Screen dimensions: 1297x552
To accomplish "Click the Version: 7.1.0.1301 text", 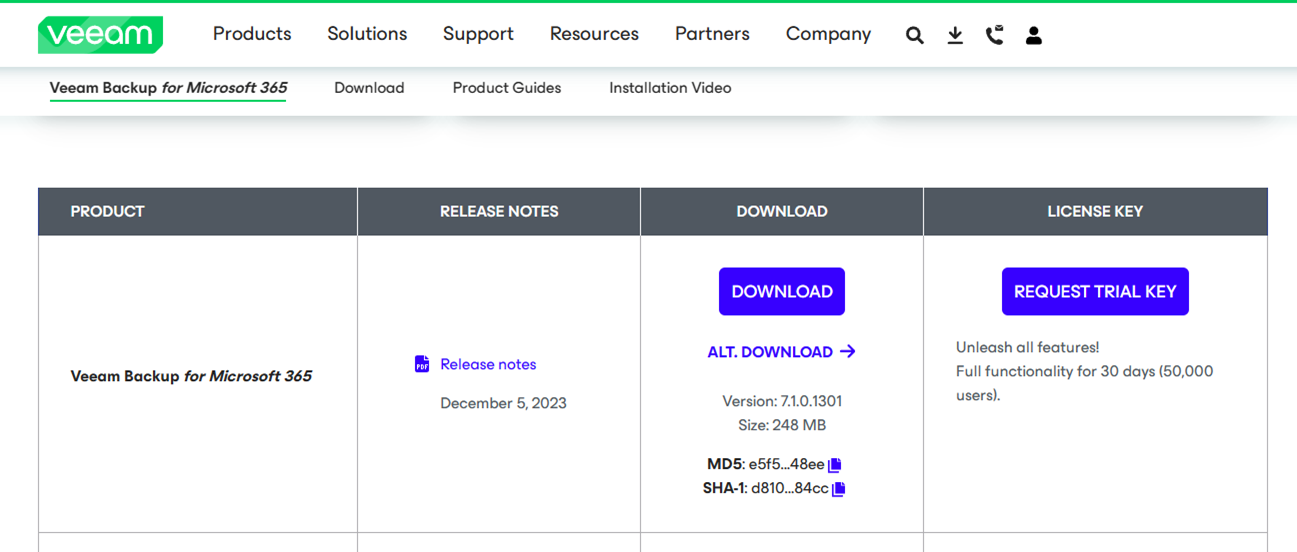I will click(782, 401).
